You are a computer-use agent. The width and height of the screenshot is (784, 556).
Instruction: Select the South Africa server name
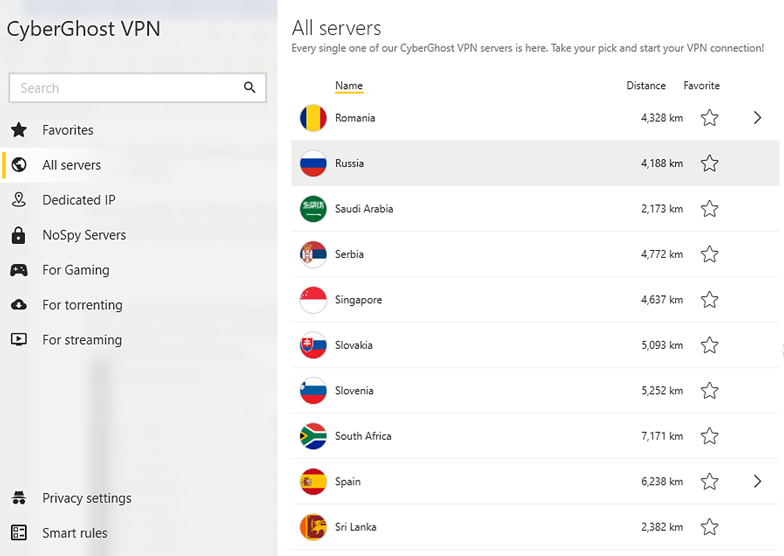click(x=363, y=436)
